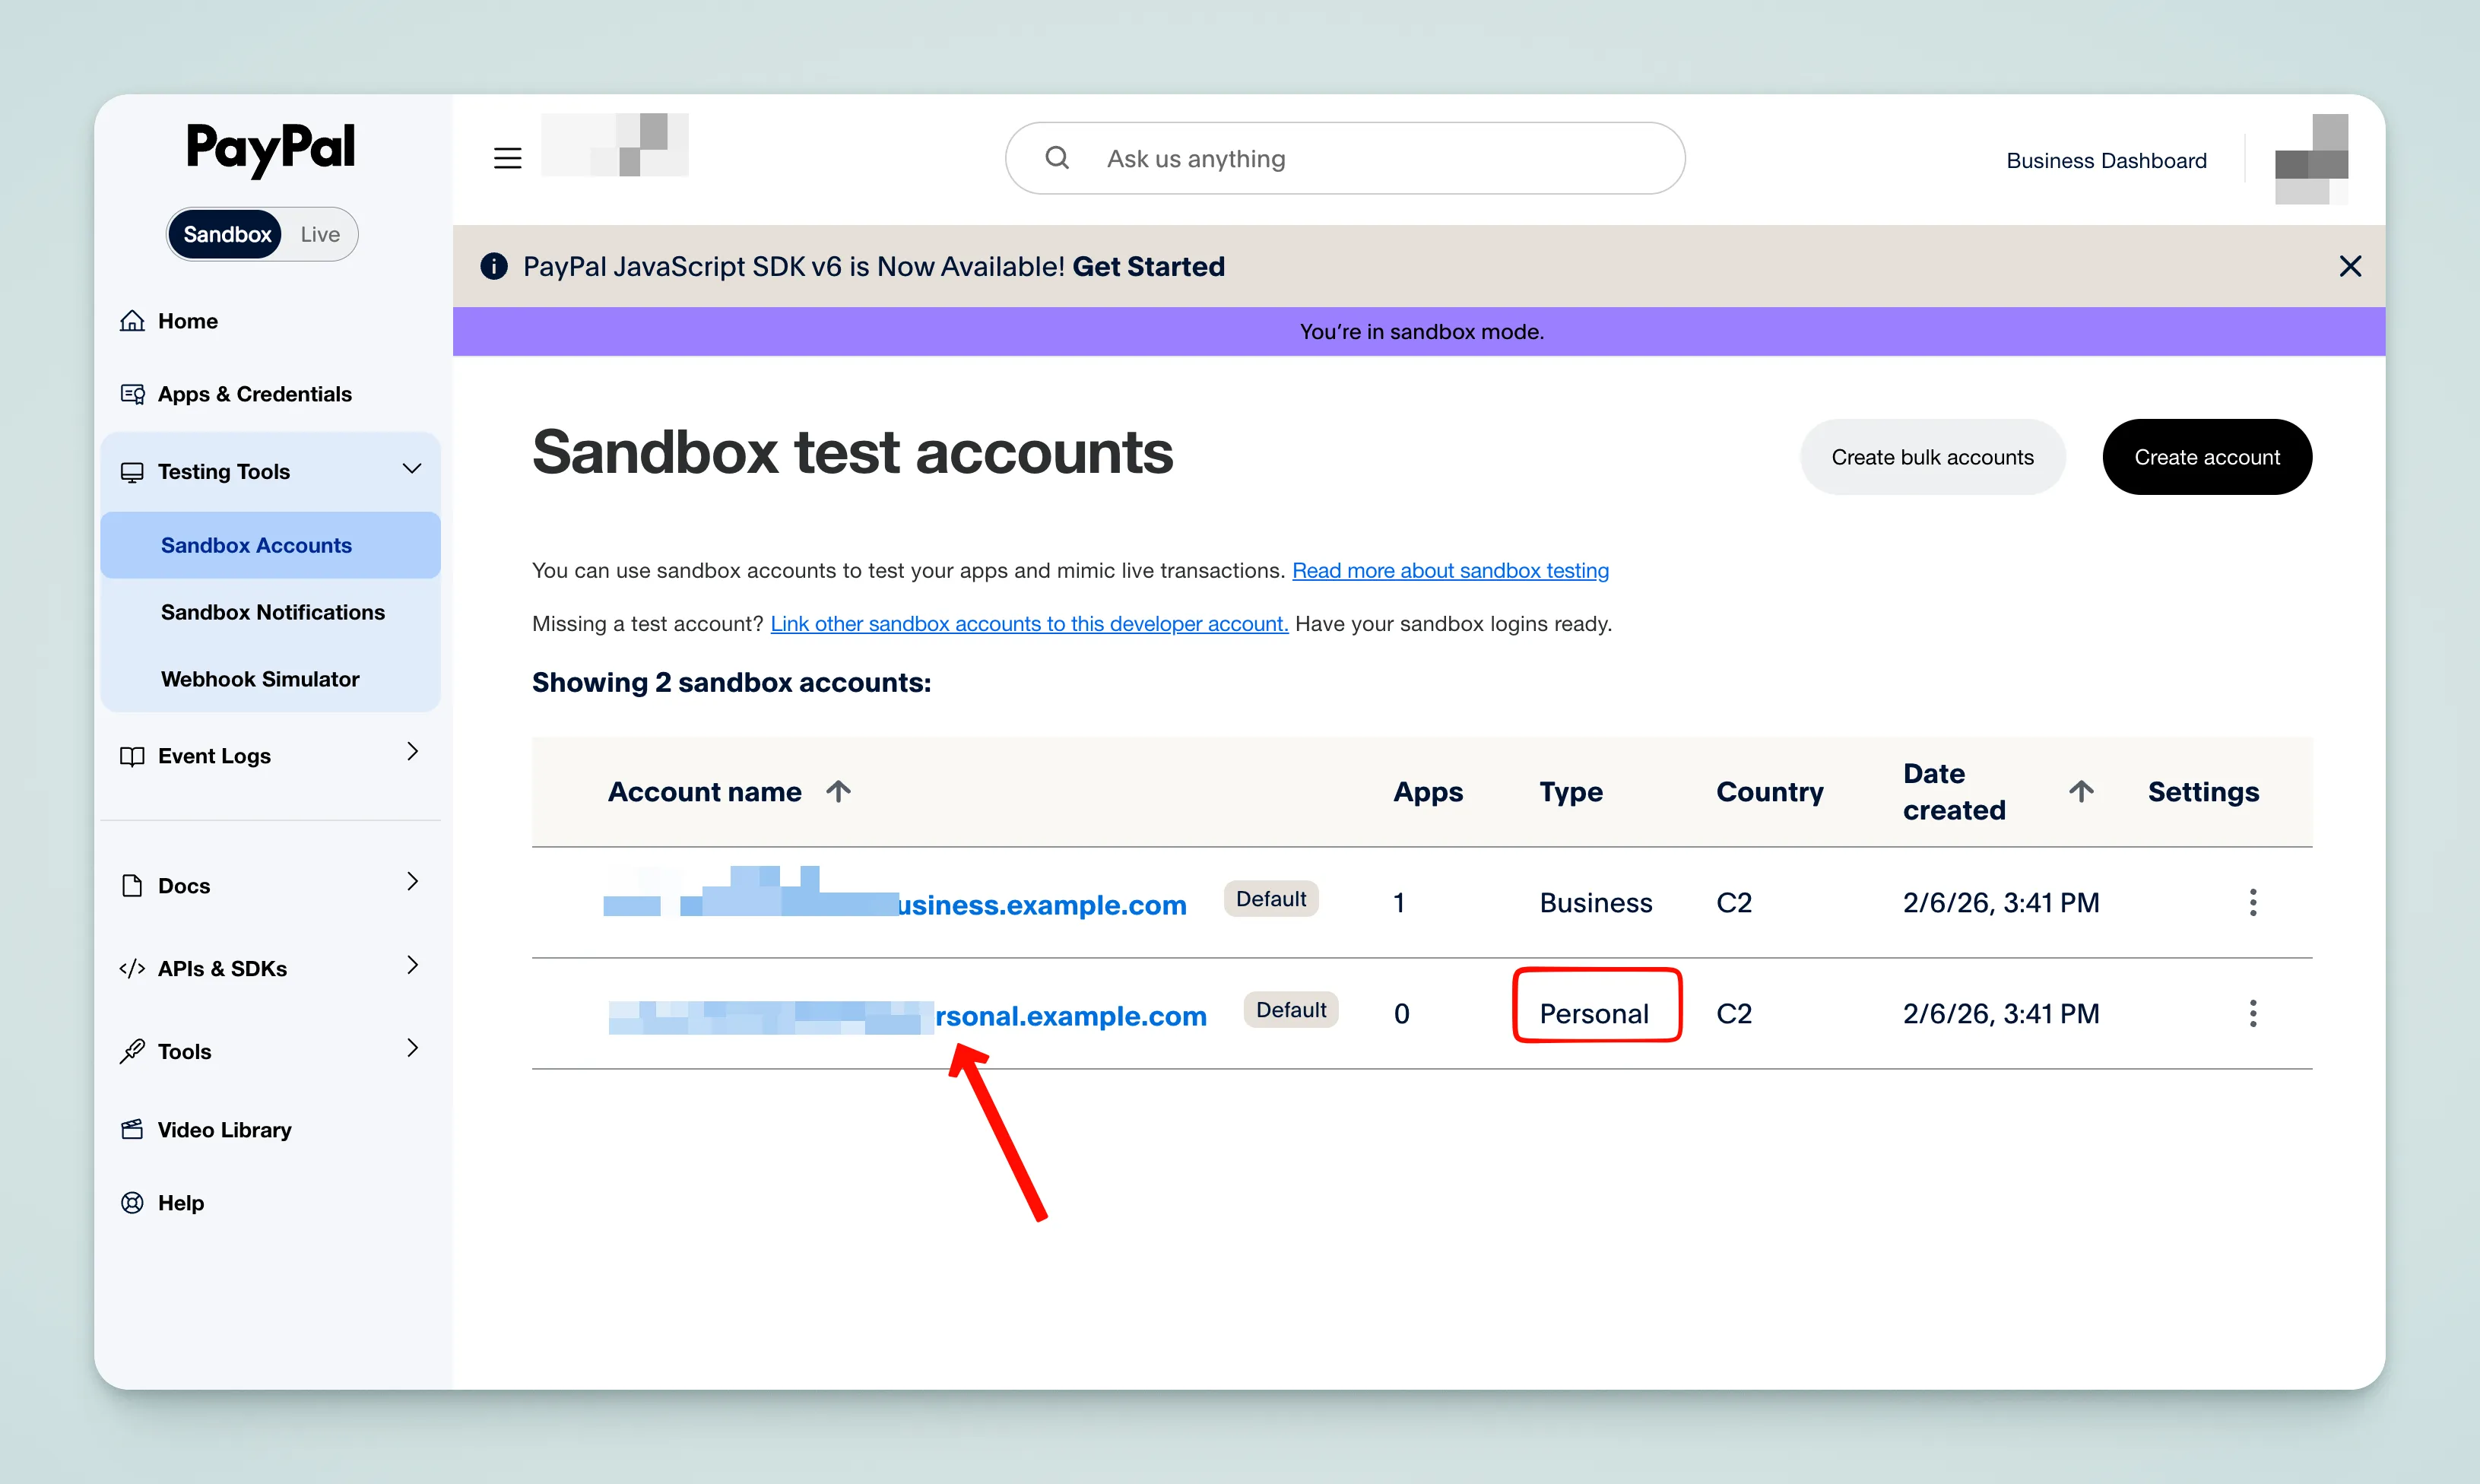Switch to Live mode

coord(319,233)
